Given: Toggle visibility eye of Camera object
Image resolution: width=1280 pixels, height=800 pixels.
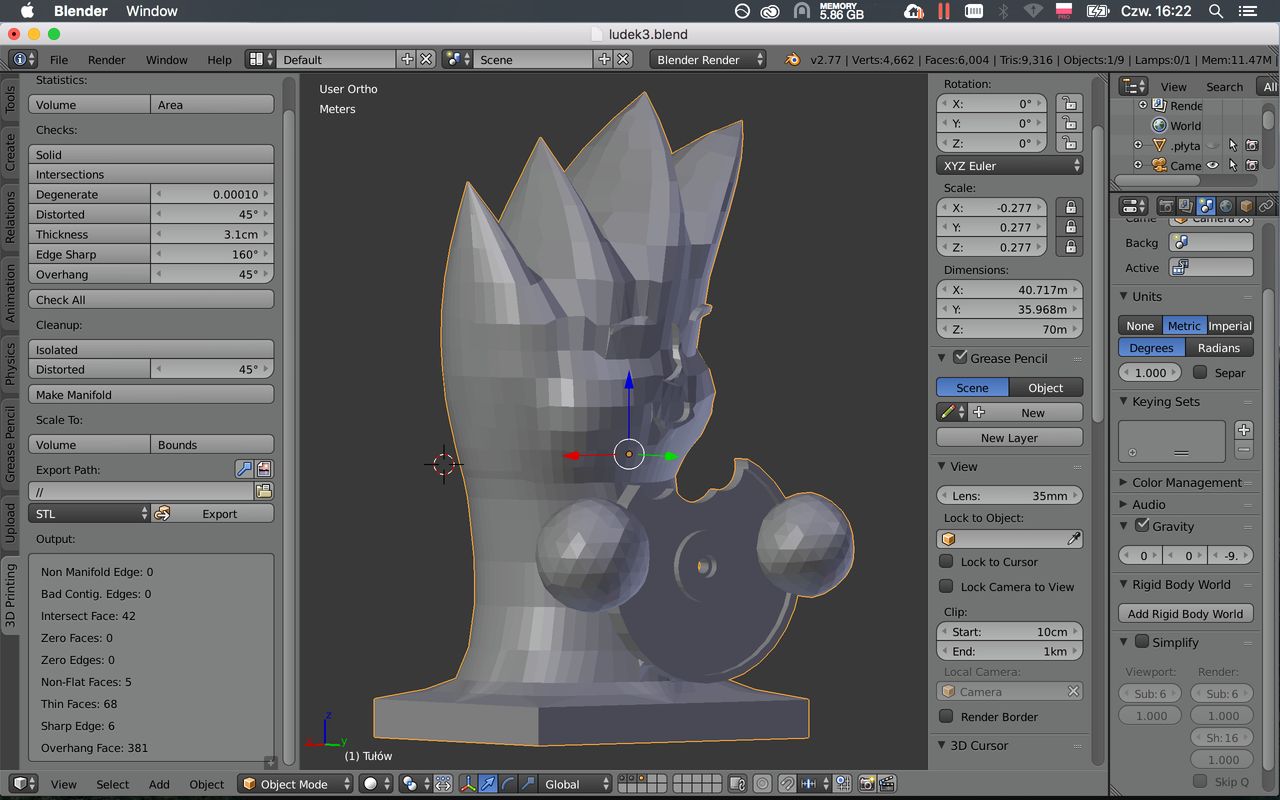Looking at the screenshot, I should coord(1212,166).
